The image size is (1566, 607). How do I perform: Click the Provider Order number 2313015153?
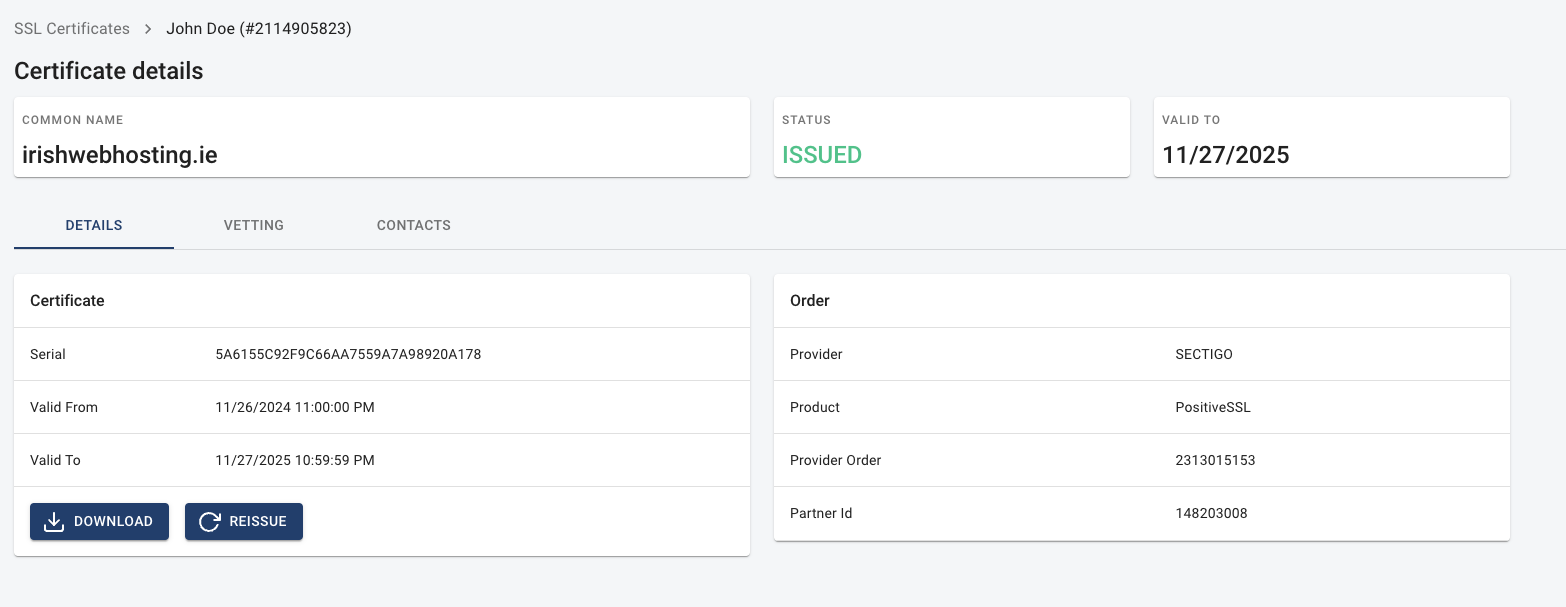(x=1215, y=460)
